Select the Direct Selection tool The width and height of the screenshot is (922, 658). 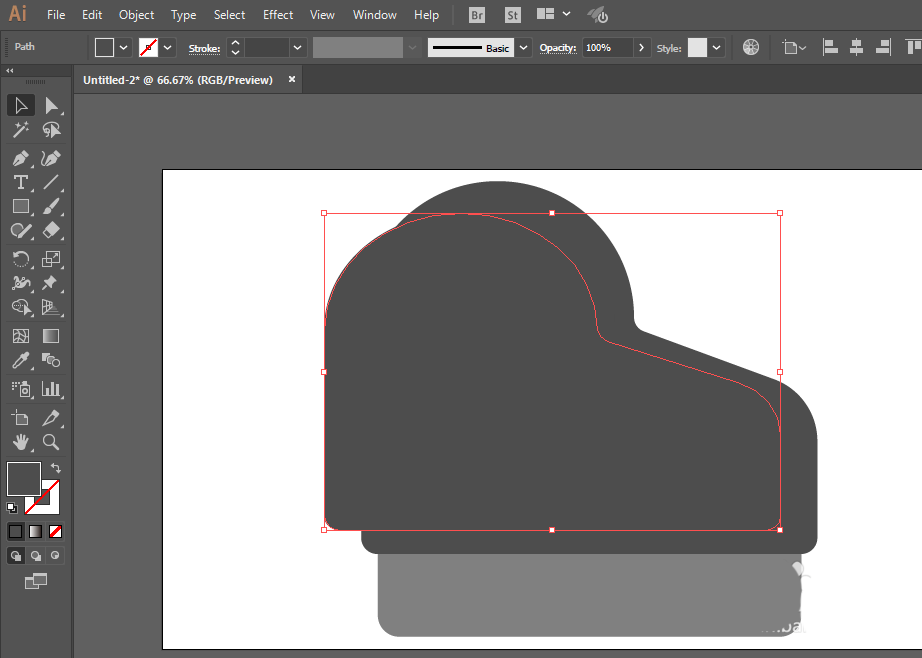(51, 105)
